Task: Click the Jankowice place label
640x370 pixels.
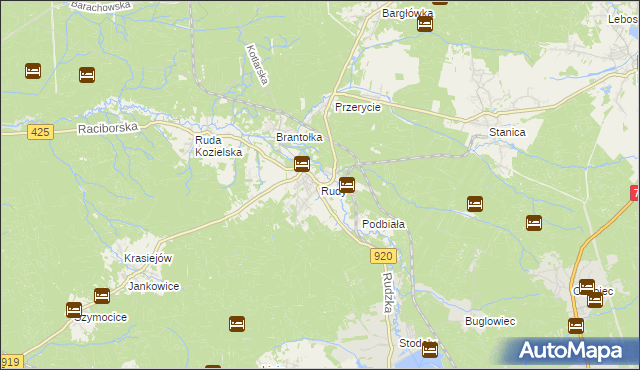Action: coord(153,286)
